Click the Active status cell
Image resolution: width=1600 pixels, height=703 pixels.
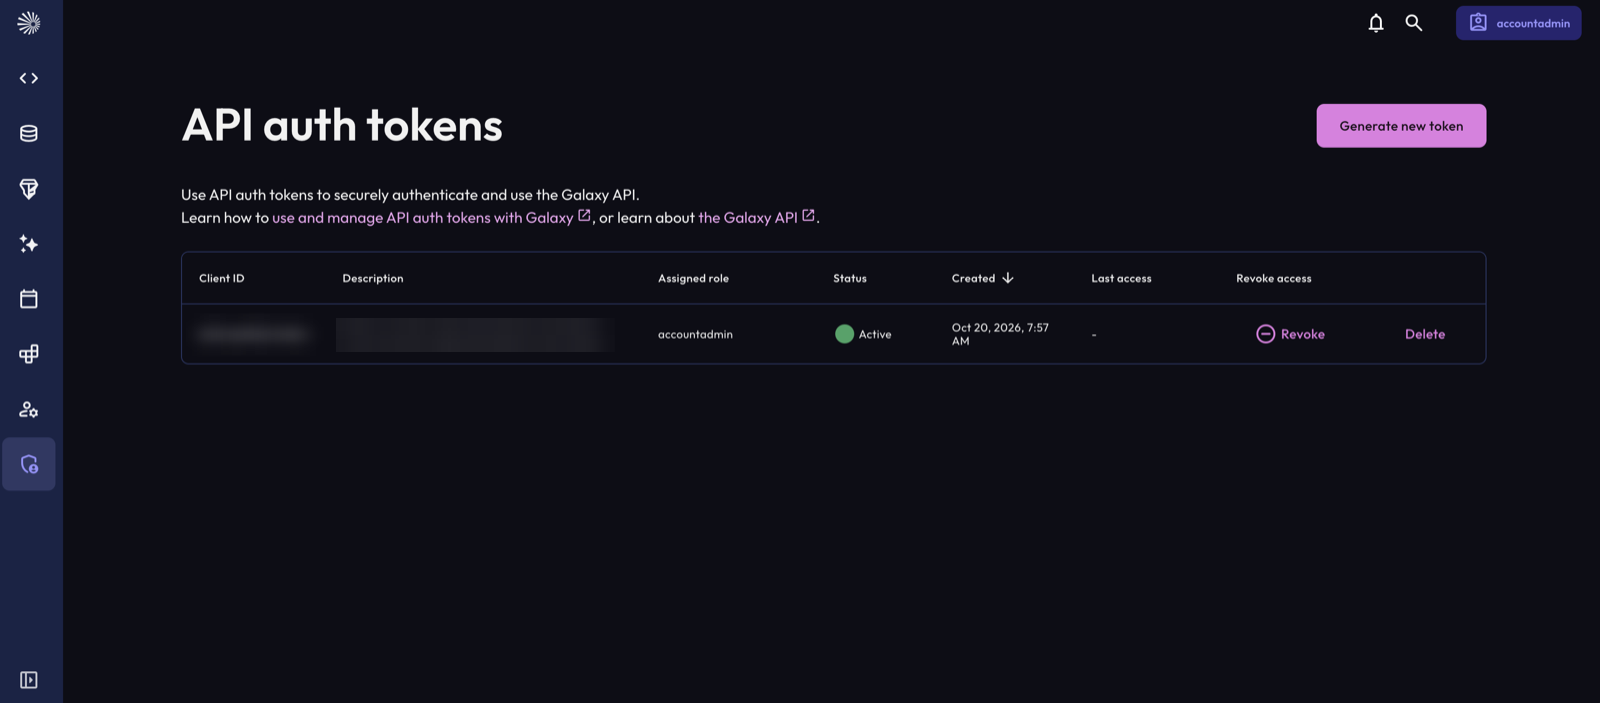[863, 334]
